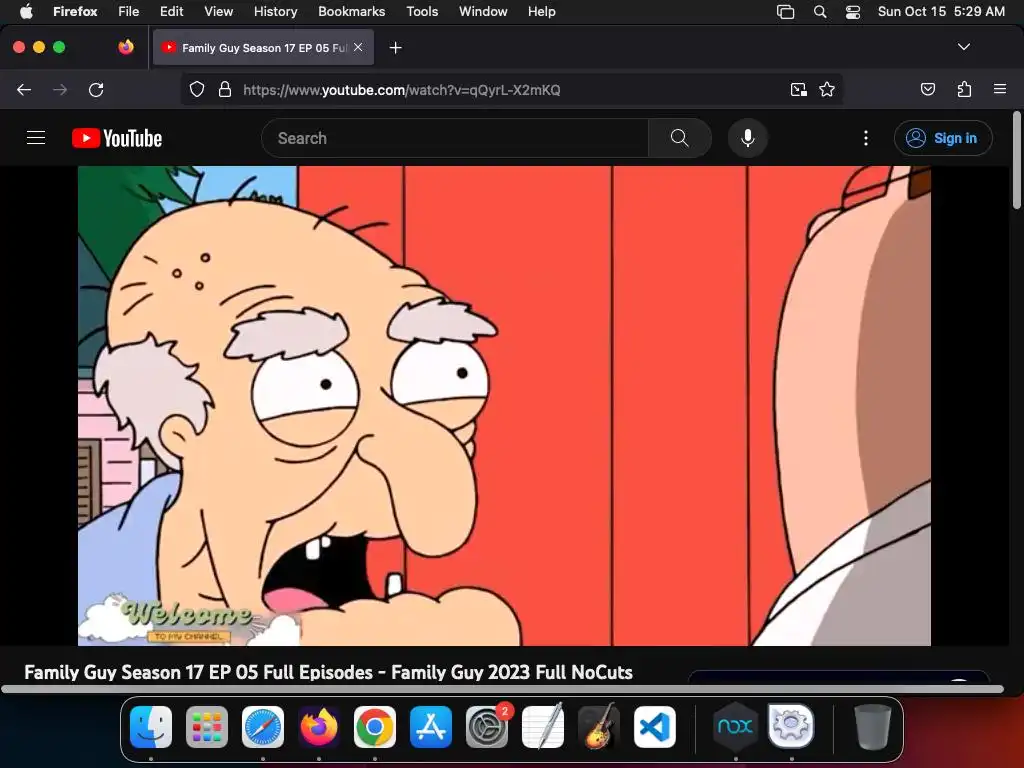Click the Sign in button

click(943, 138)
